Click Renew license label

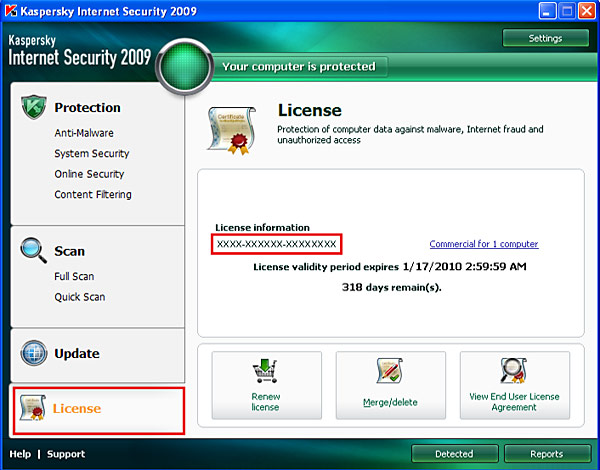pyautogui.click(x=266, y=402)
